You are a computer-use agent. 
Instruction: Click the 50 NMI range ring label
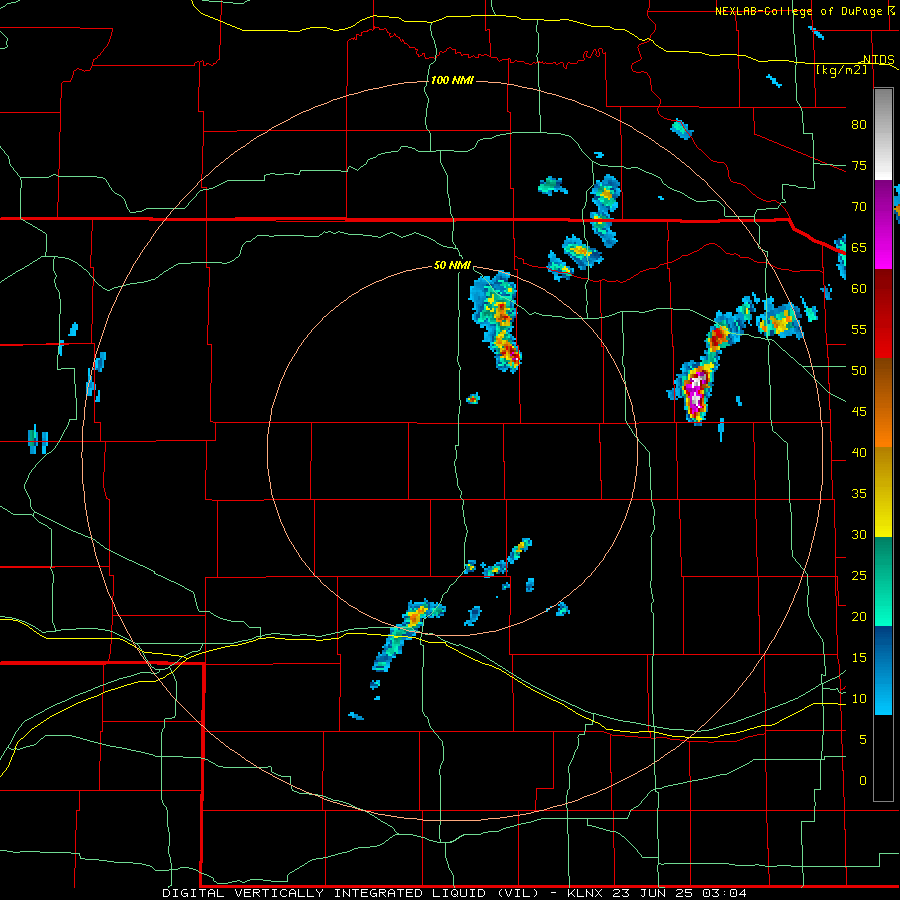point(452,265)
